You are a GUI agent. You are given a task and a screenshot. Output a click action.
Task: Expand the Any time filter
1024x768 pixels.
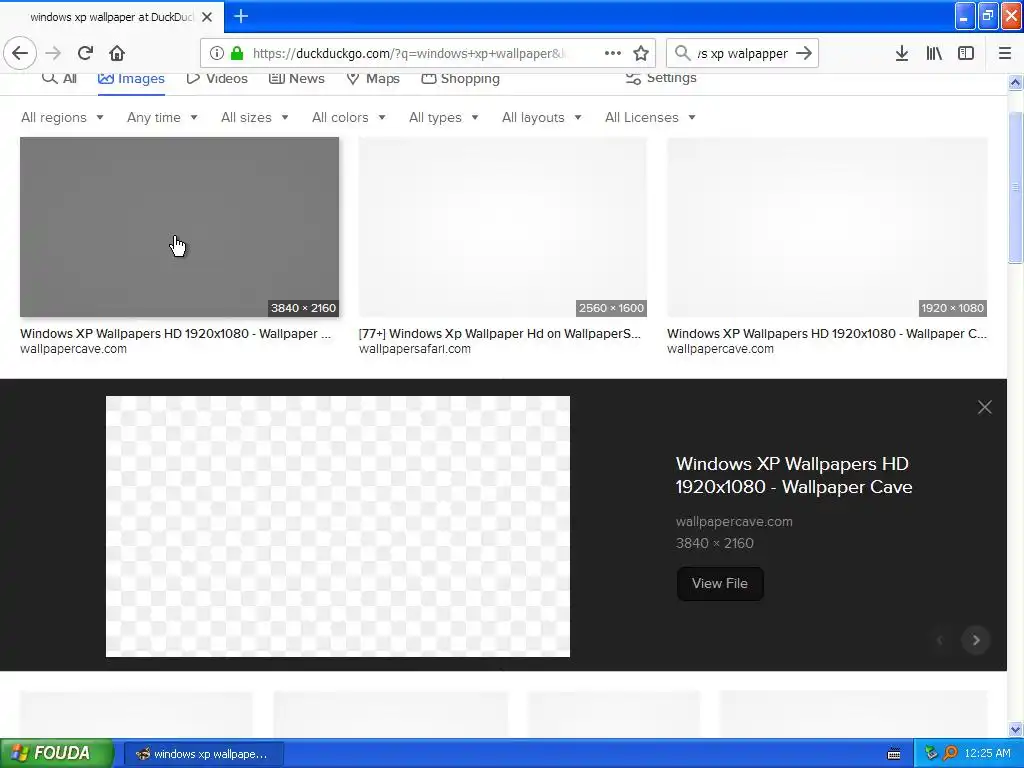(162, 118)
